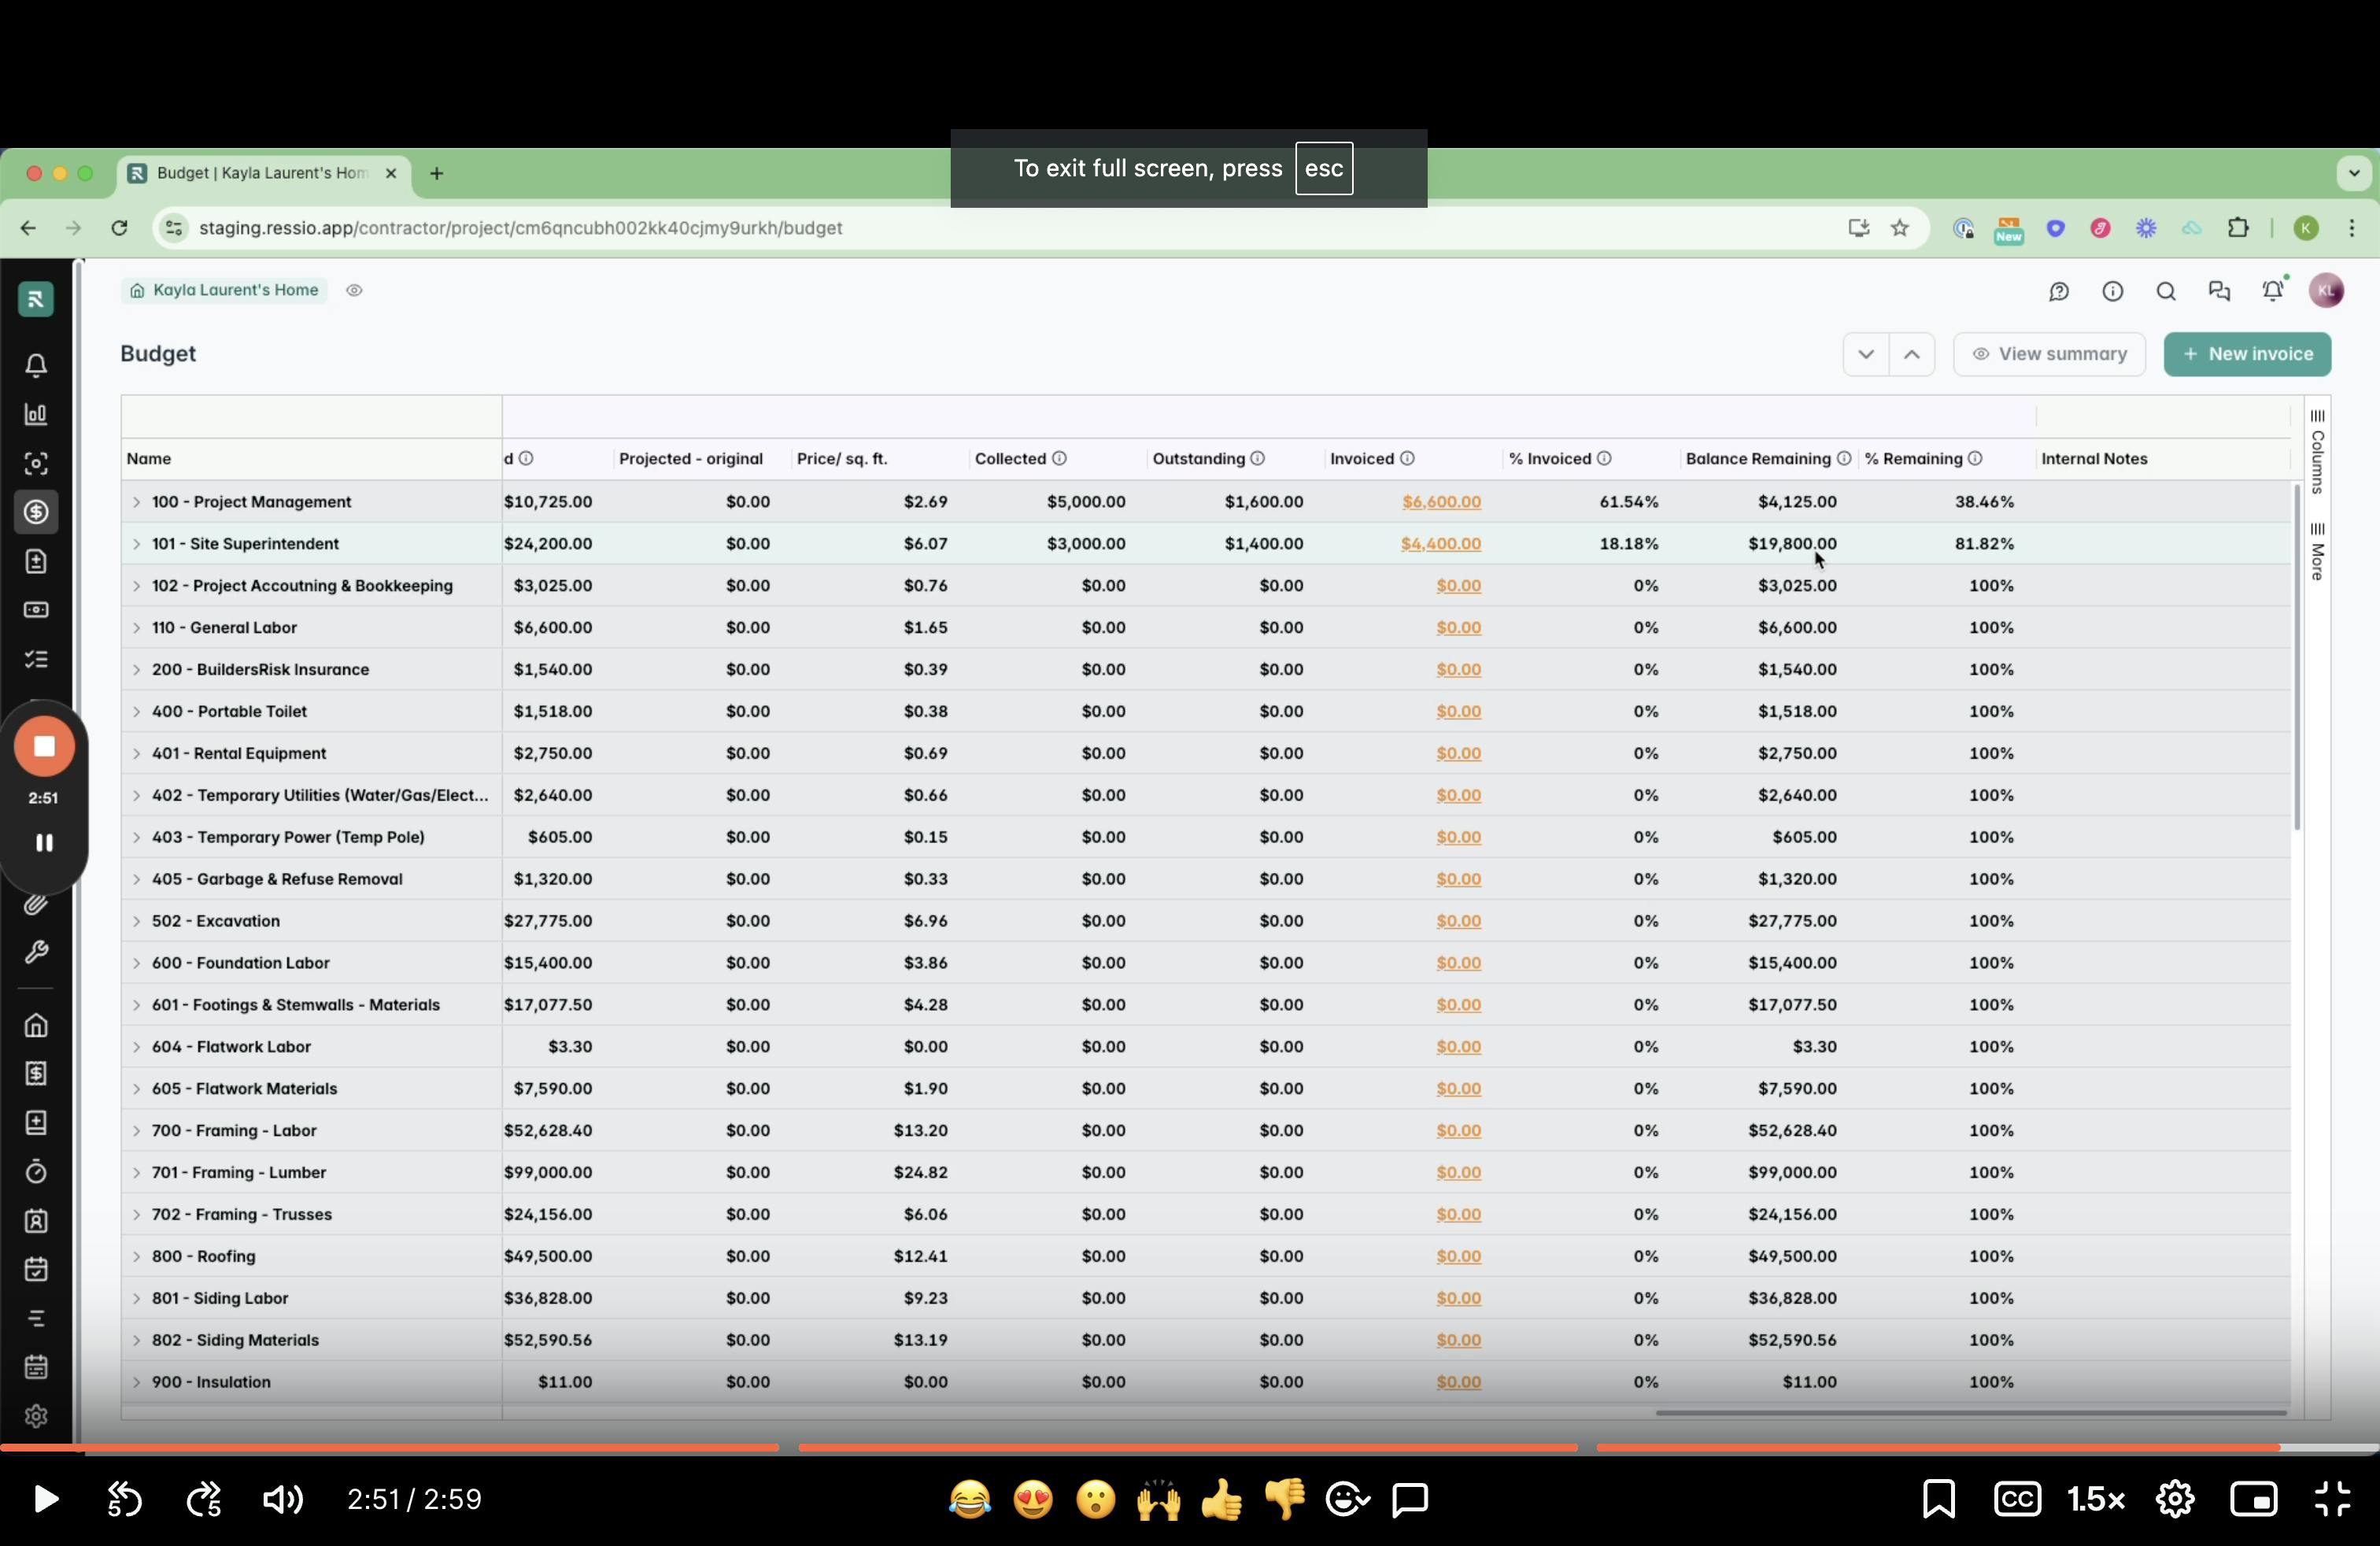This screenshot has width=2380, height=1546.
Task: Stop the screen recording red button
Action: point(44,746)
